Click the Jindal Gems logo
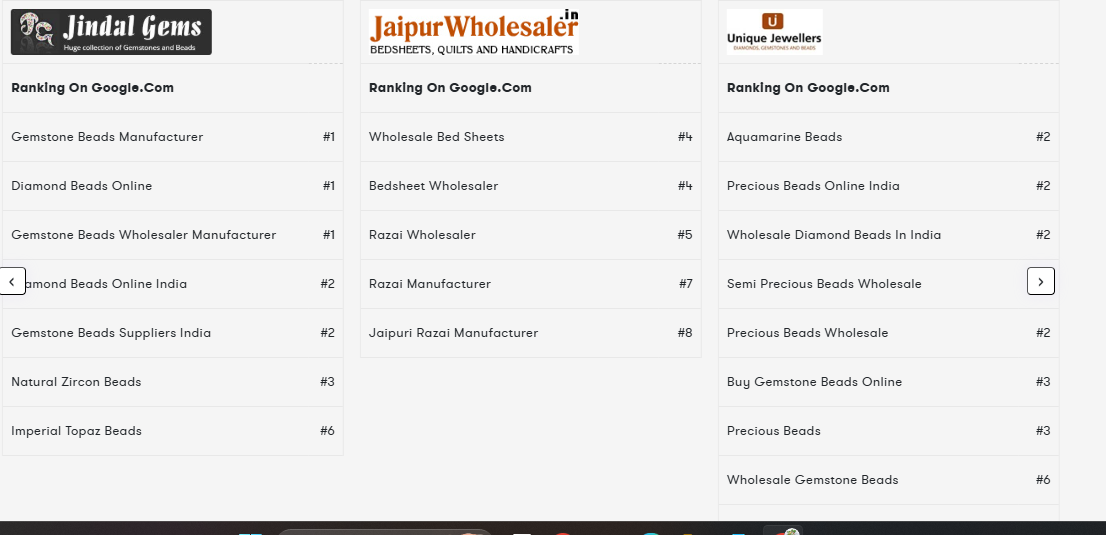Viewport: 1106px width, 535px height. click(111, 32)
